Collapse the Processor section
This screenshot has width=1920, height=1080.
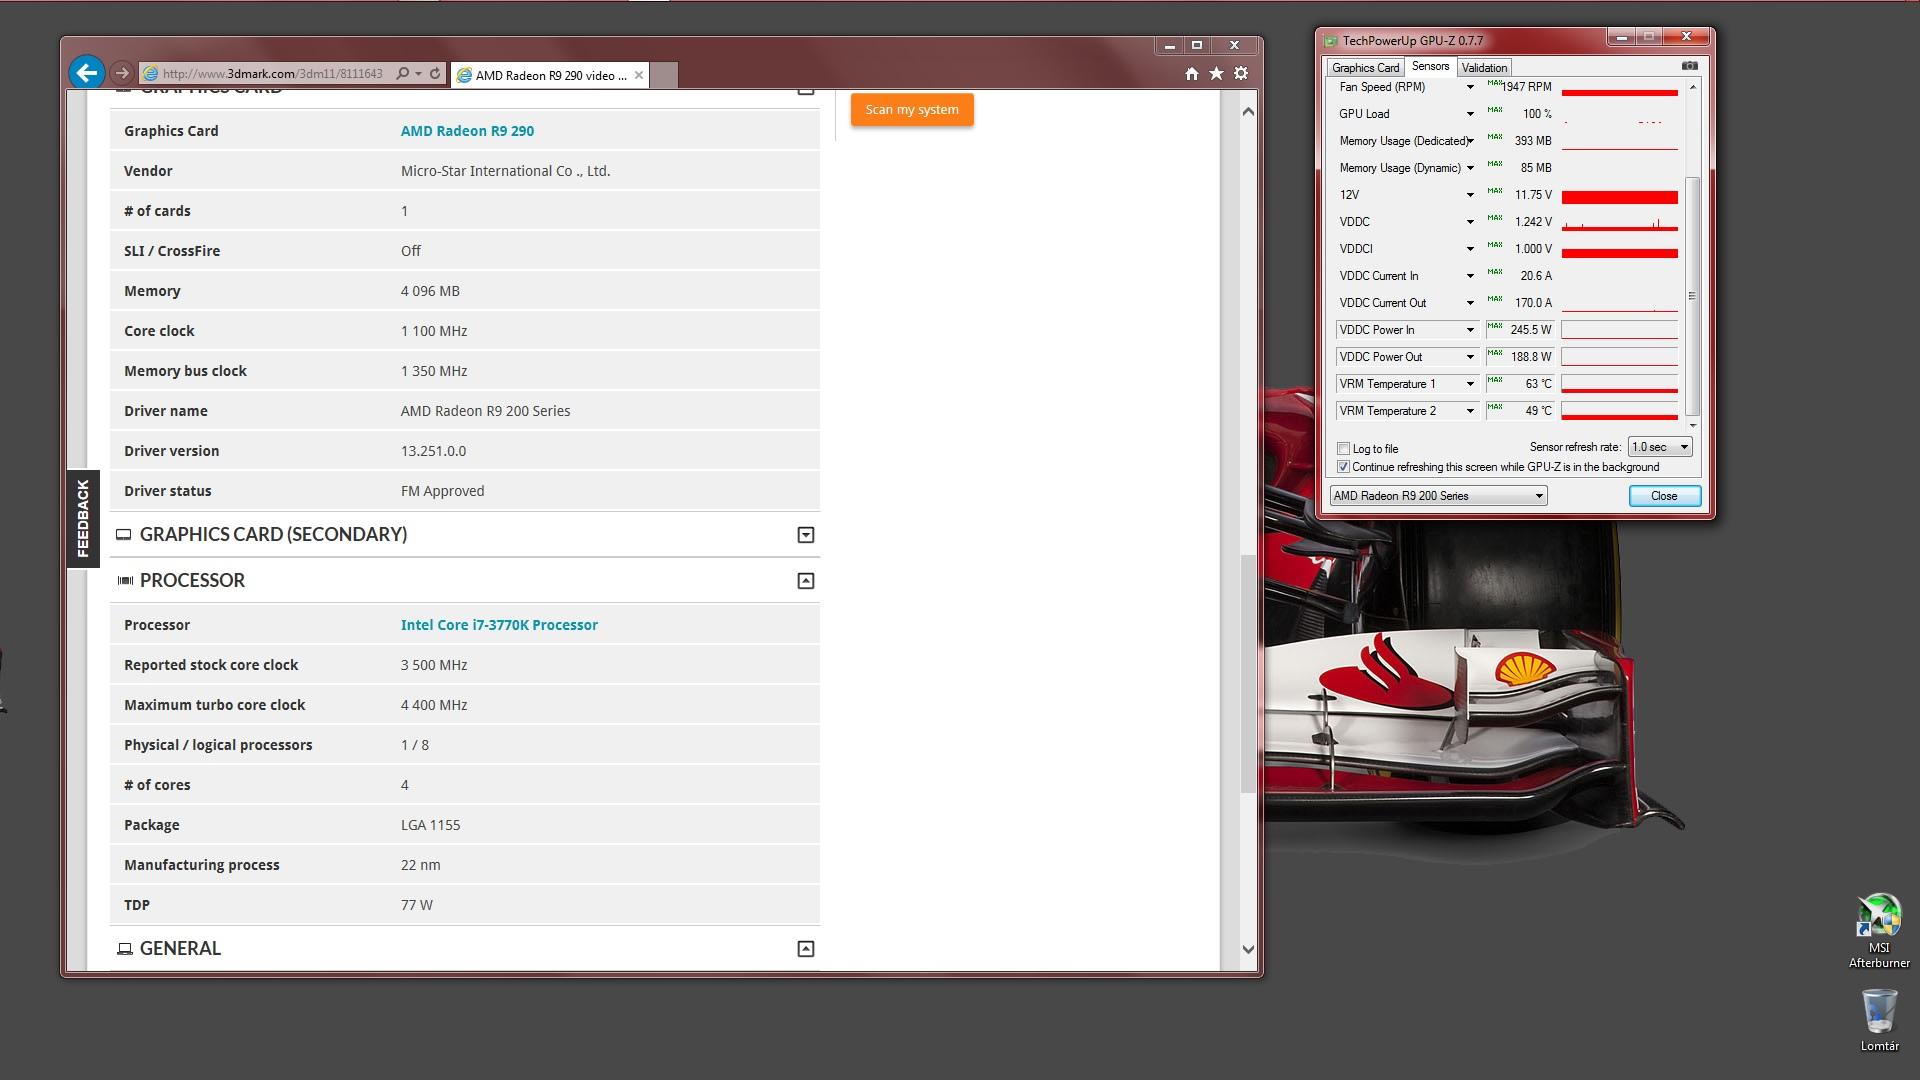(x=805, y=581)
